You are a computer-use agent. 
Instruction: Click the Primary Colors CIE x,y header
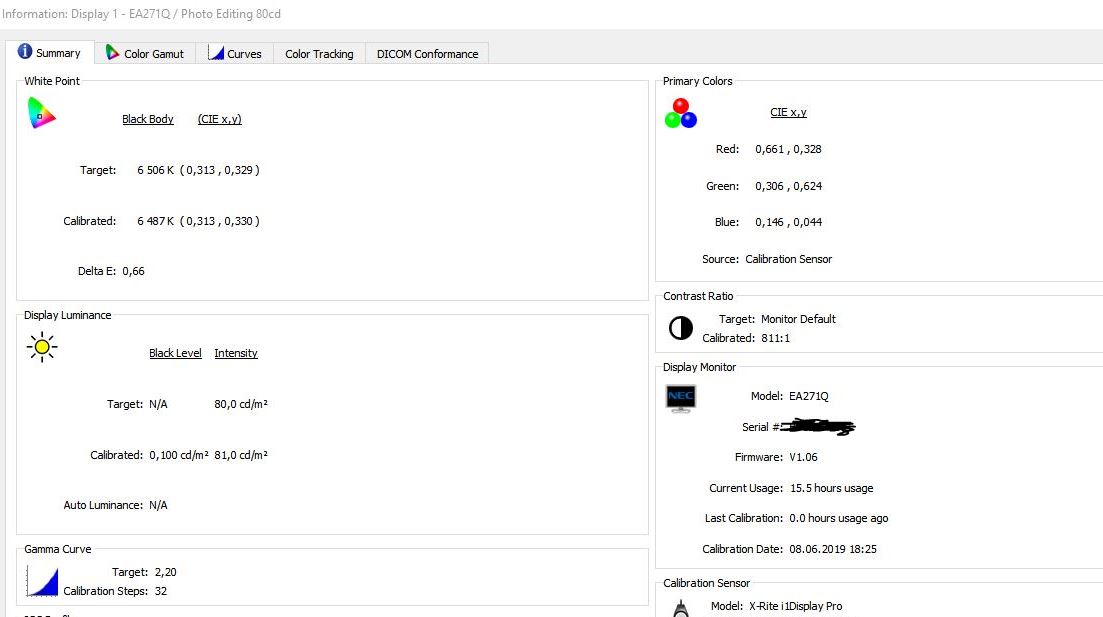pyautogui.click(x=788, y=112)
